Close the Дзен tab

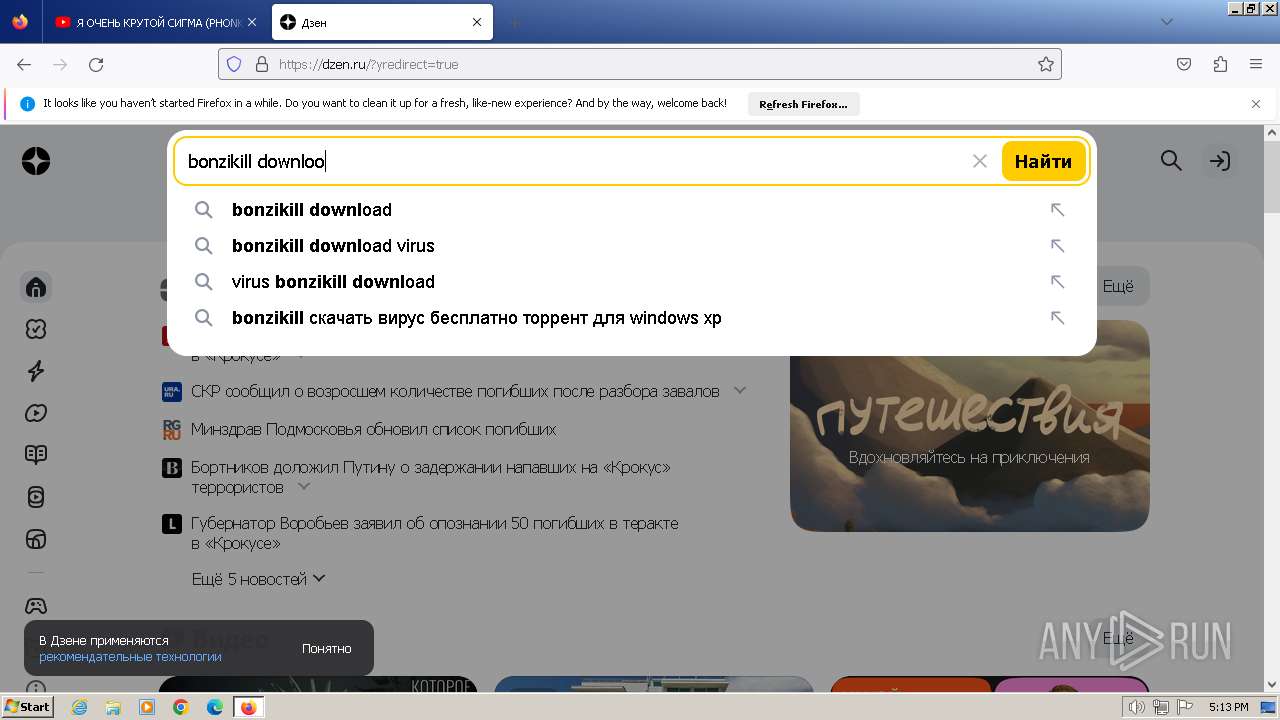(x=477, y=22)
